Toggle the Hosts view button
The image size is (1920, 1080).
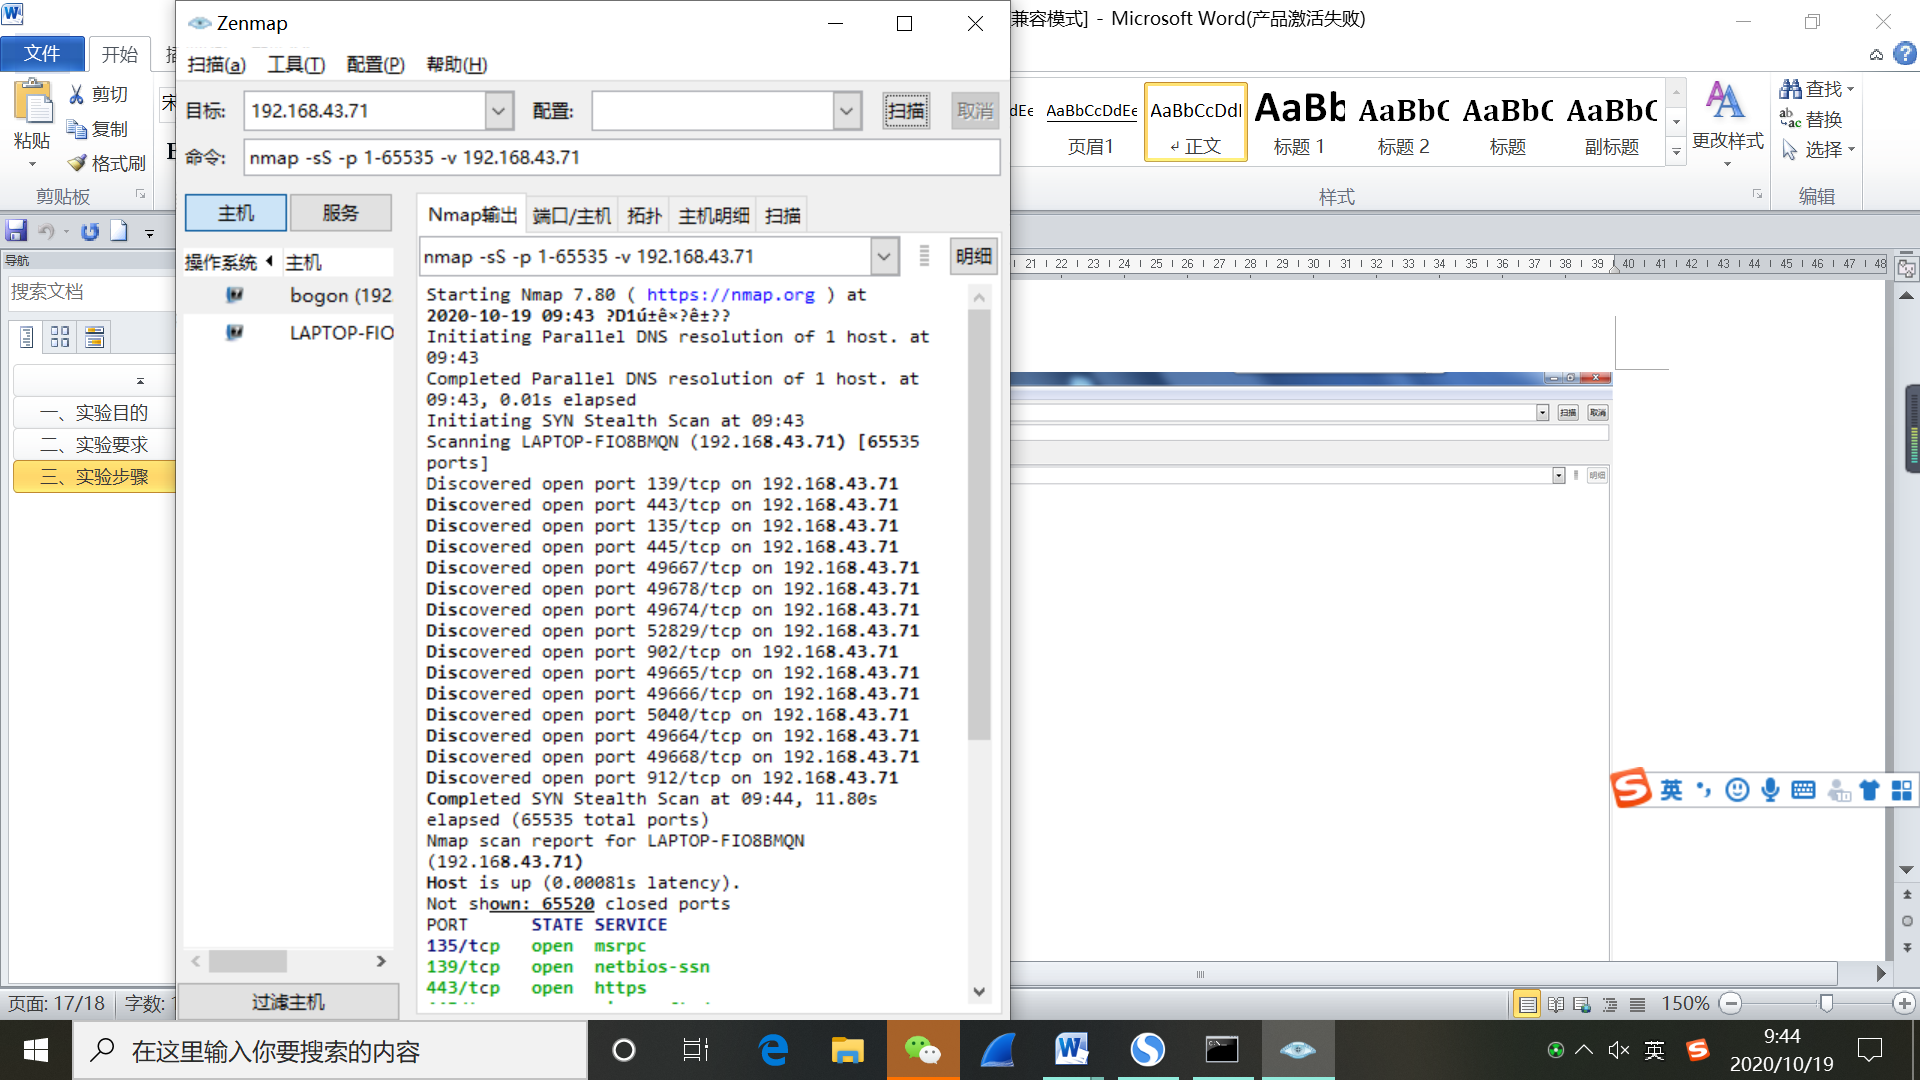click(236, 213)
